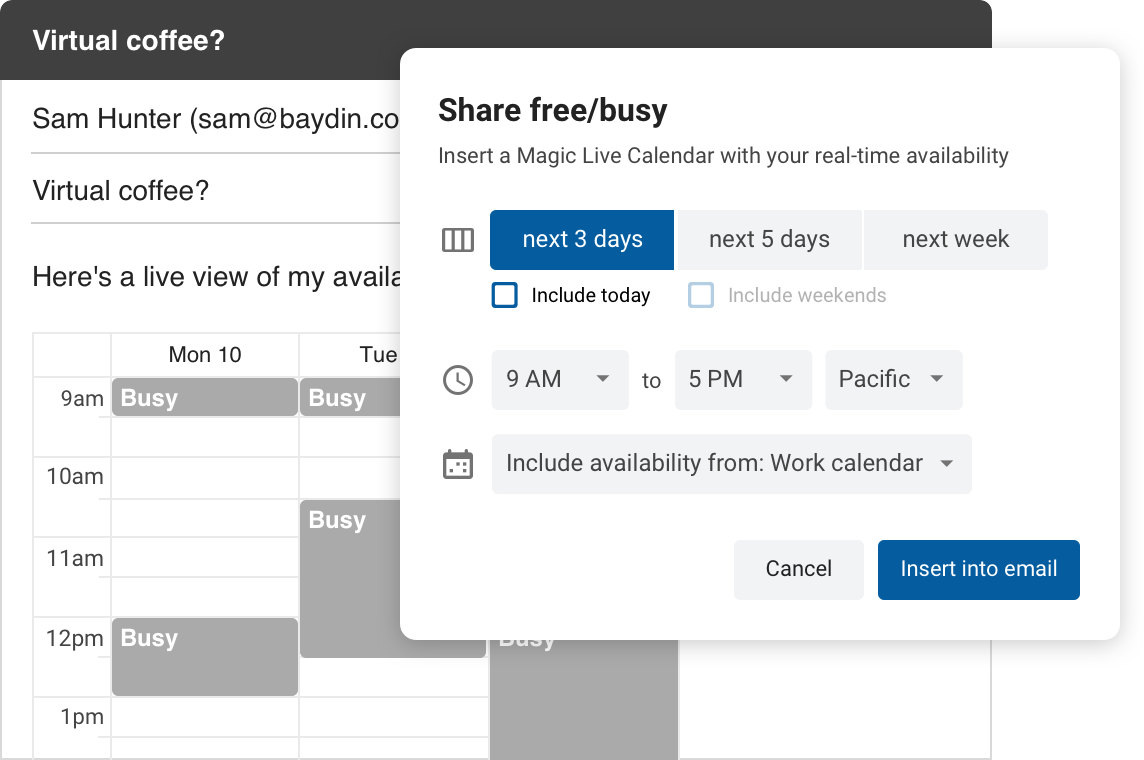This screenshot has height=760, width=1144.
Task: Expand the Include availability from Work calendar selector
Action: click(x=731, y=463)
